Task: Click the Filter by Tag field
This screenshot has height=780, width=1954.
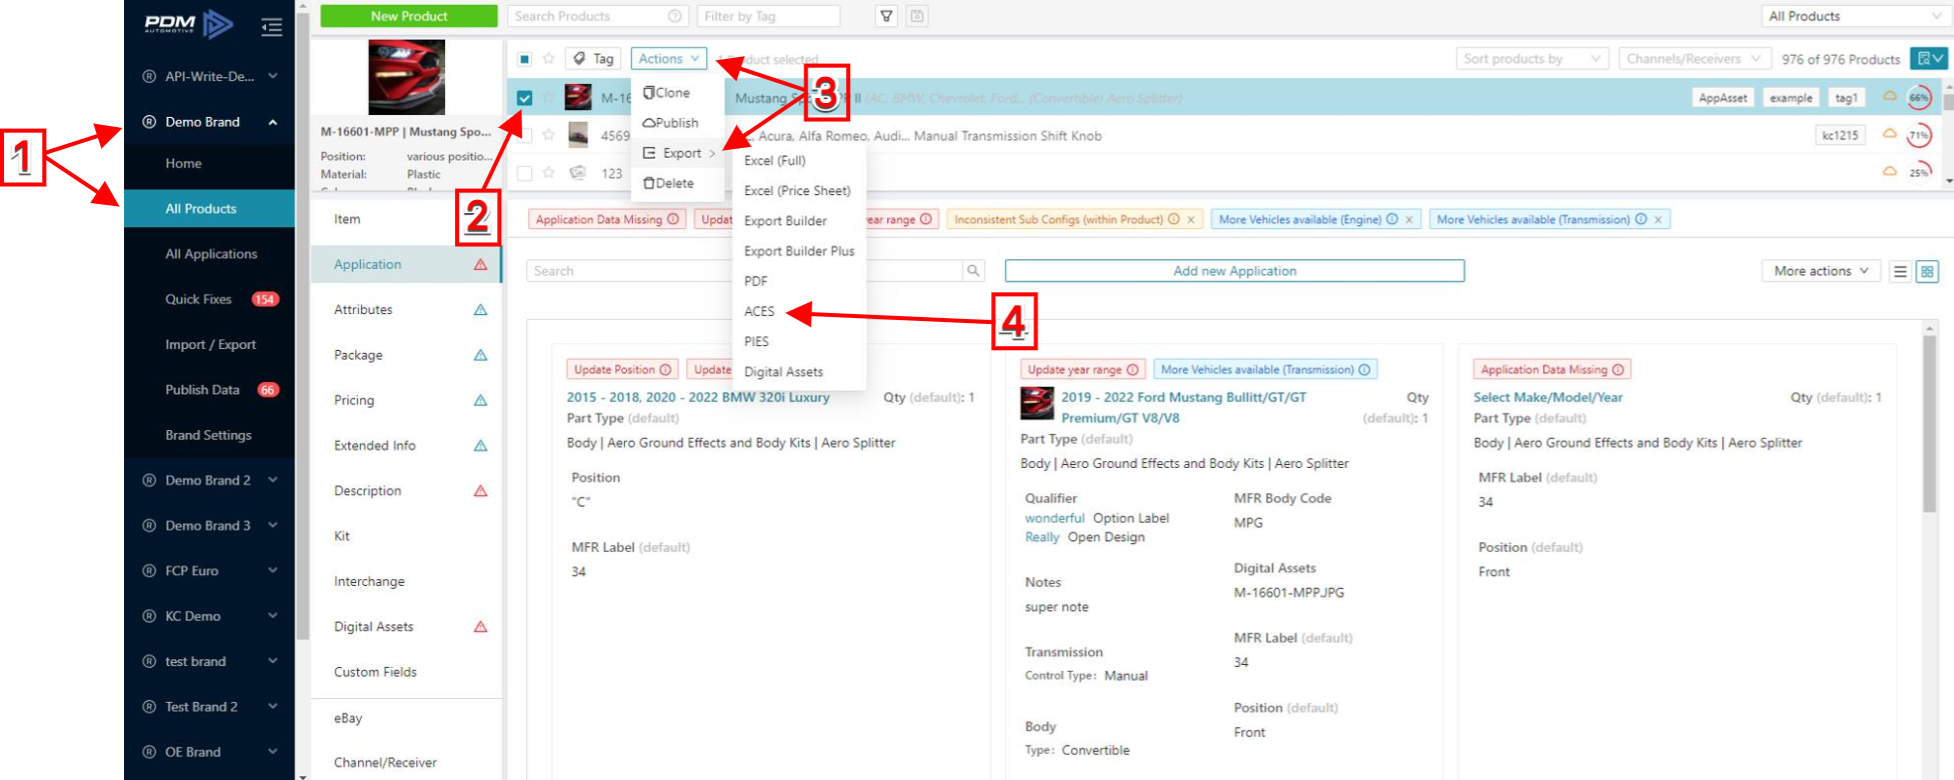Action: (768, 16)
